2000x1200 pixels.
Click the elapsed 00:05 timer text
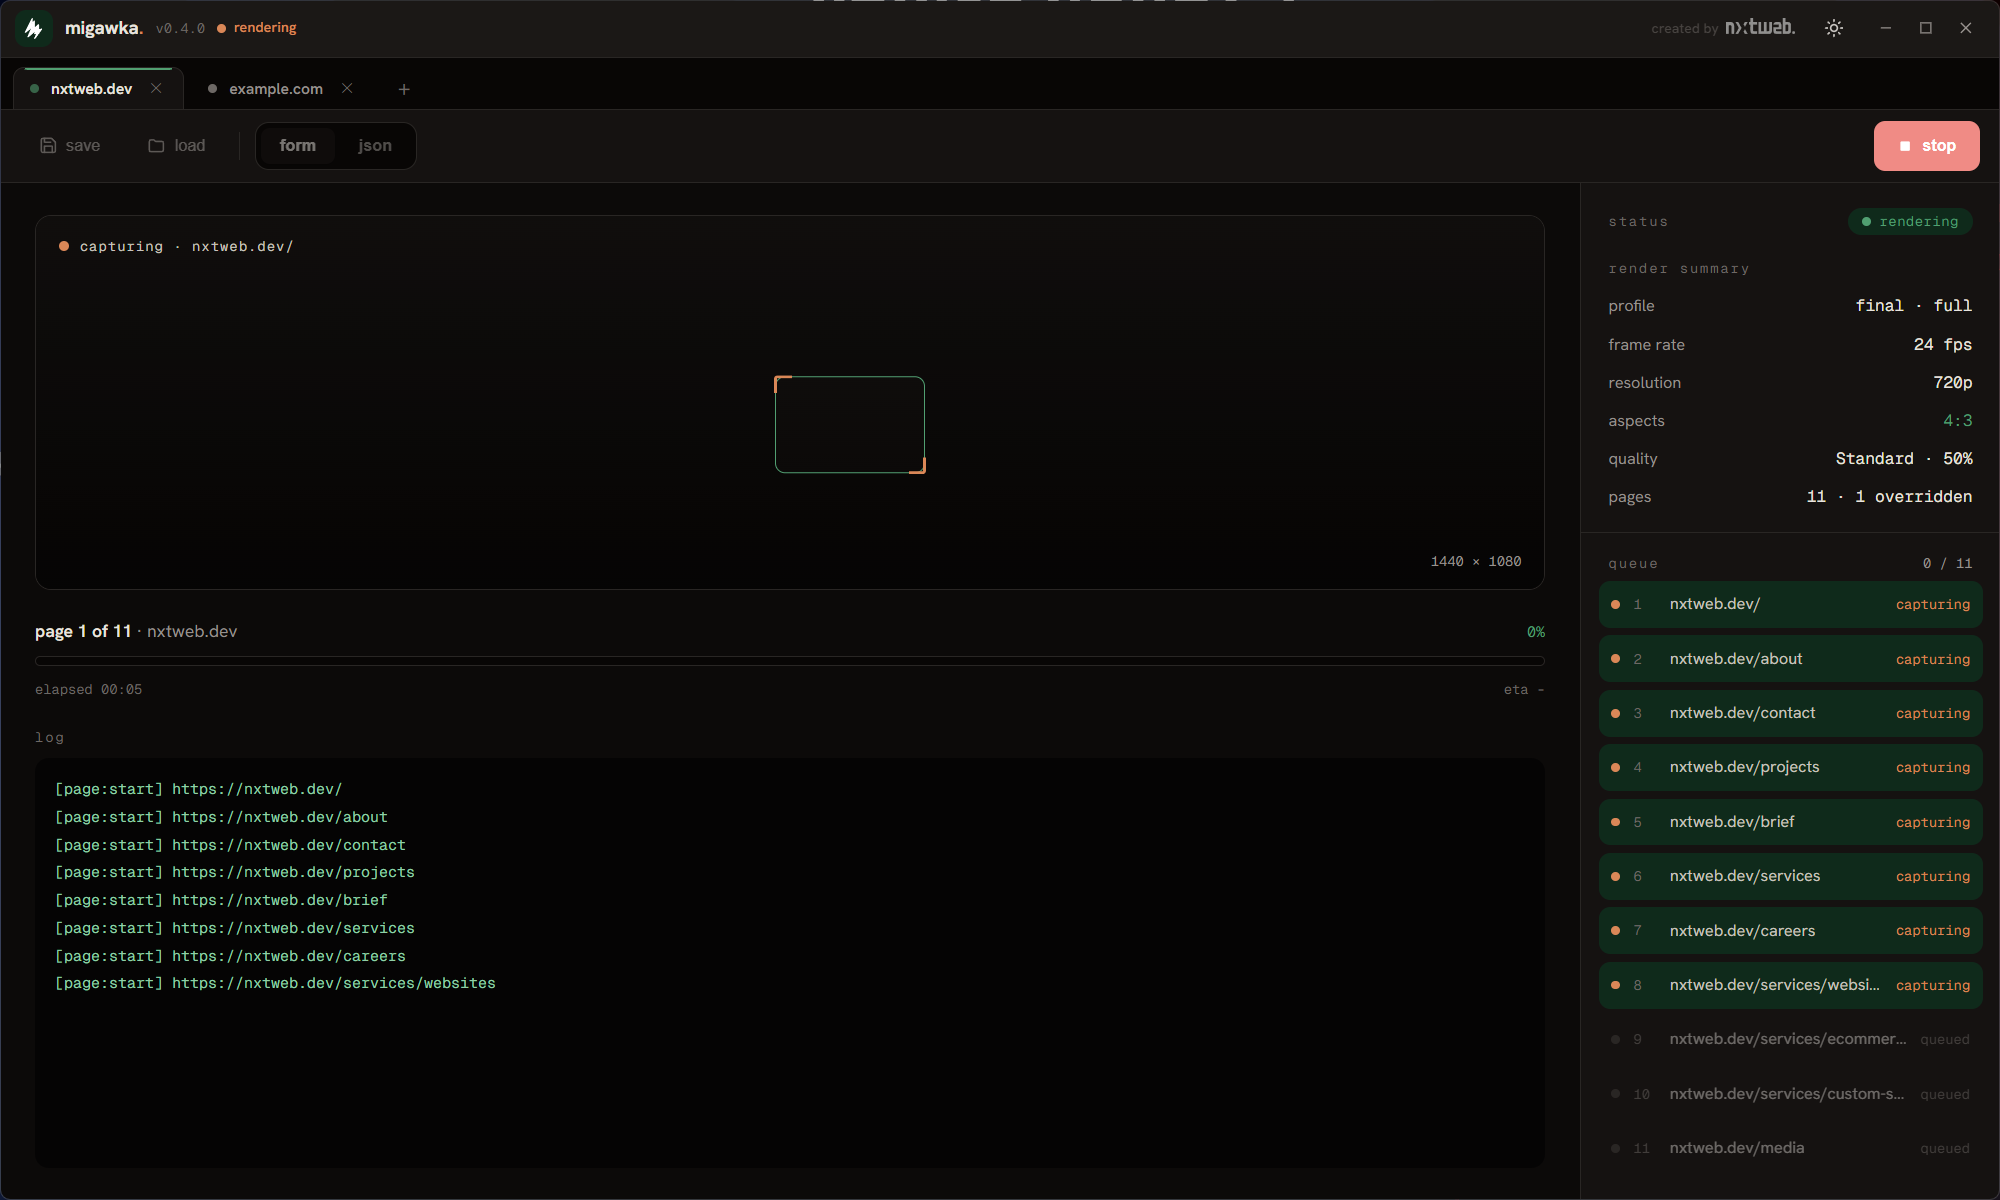pyautogui.click(x=89, y=690)
